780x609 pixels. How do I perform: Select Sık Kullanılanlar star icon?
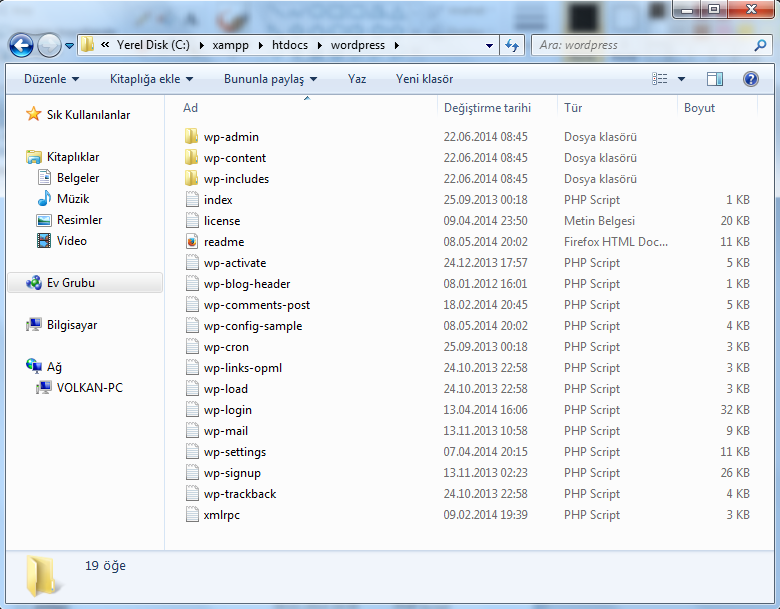coord(33,114)
